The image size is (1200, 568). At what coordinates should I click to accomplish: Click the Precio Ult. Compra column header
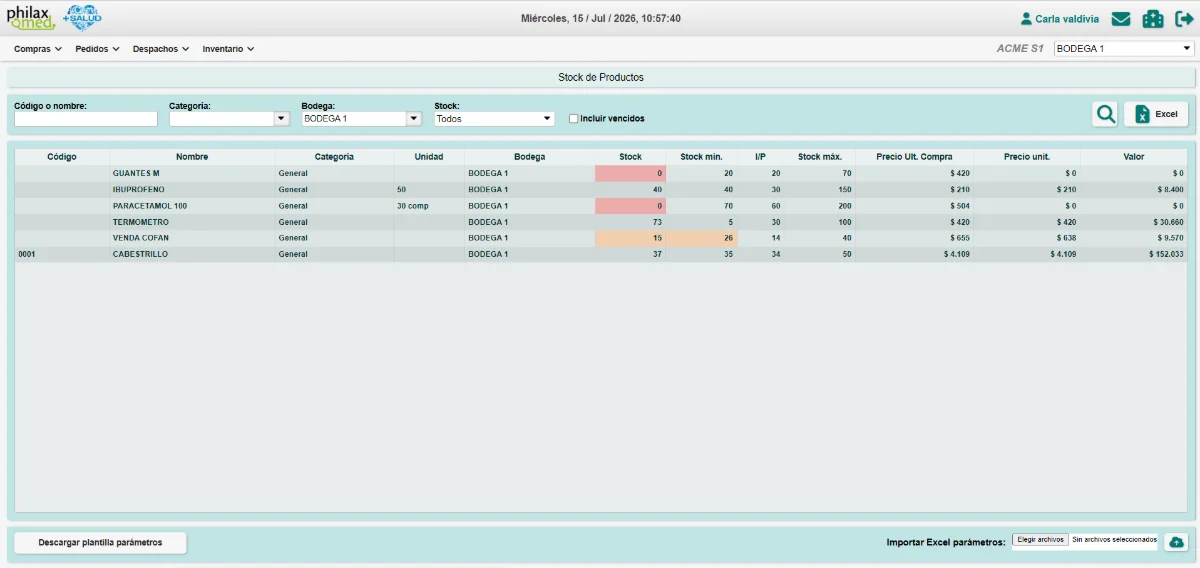pyautogui.click(x=914, y=157)
